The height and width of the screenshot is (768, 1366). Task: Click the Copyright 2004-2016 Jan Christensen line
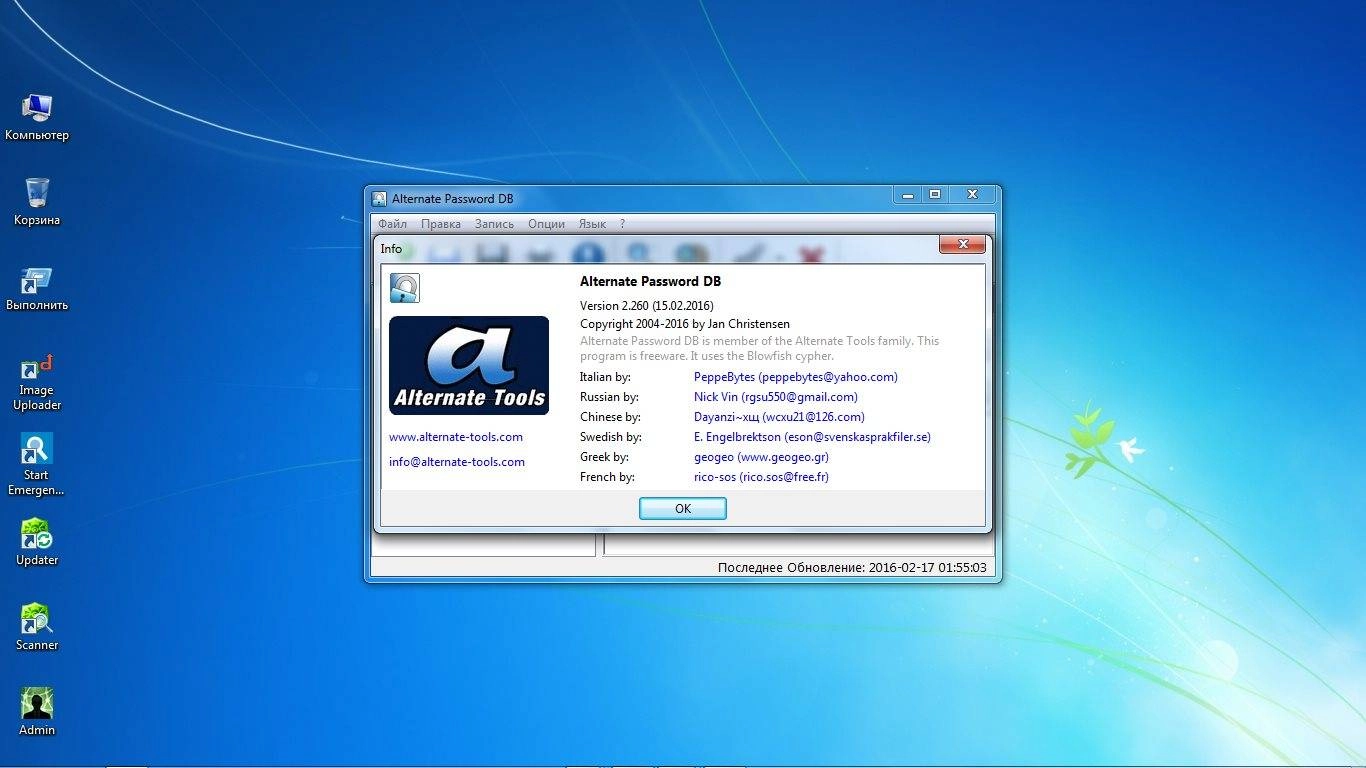coord(685,324)
